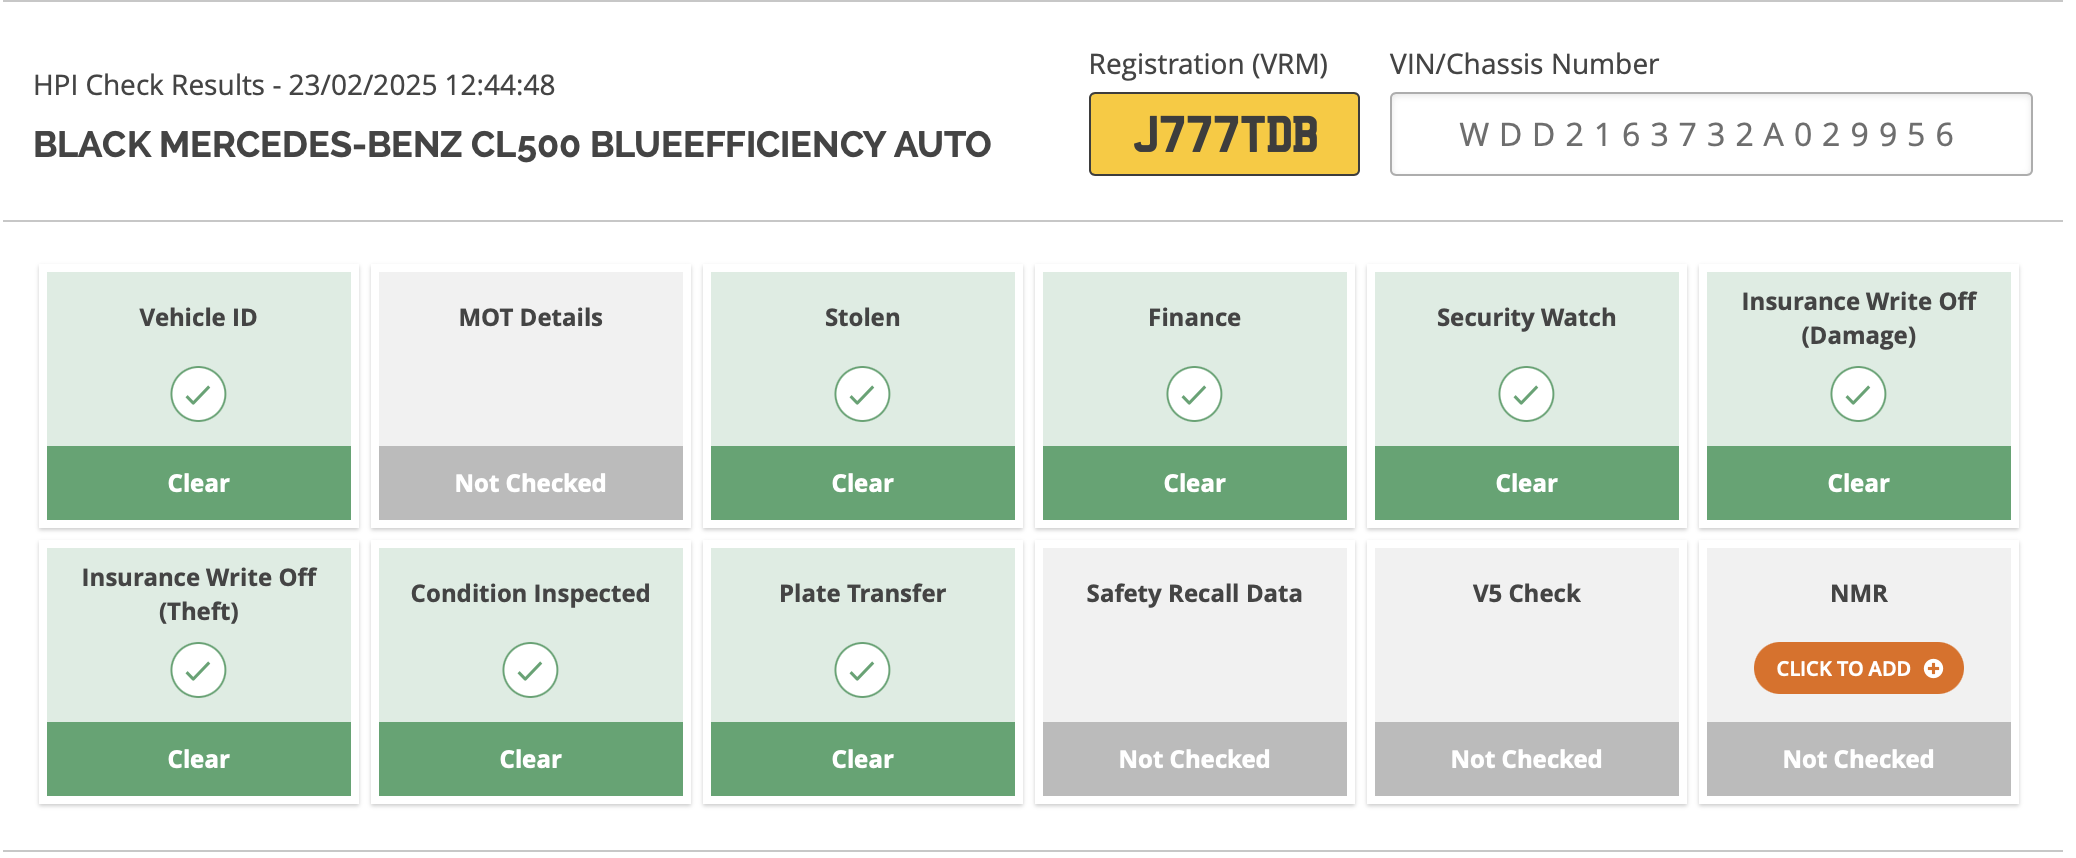This screenshot has width=2076, height=858.
Task: Click the 'V5 Check' card title
Action: 1526,593
